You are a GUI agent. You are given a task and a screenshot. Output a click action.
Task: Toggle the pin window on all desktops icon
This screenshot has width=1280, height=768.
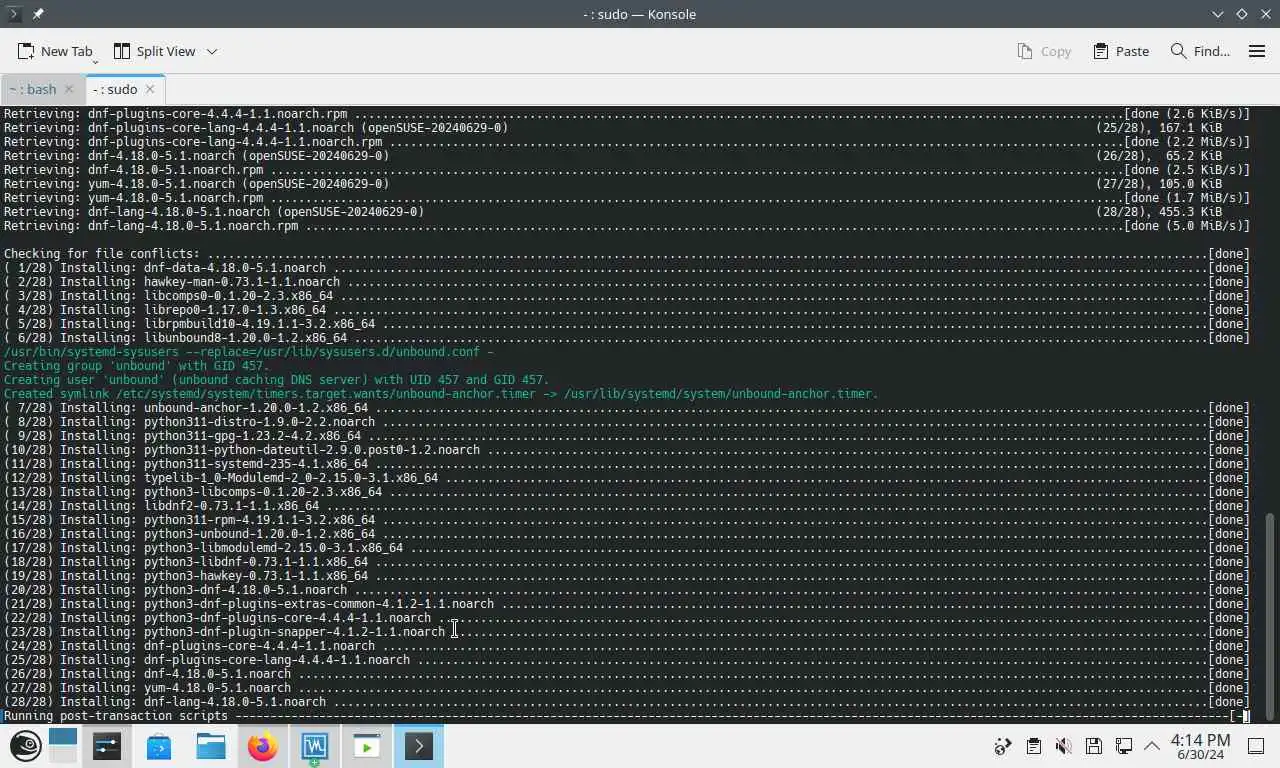coord(38,14)
